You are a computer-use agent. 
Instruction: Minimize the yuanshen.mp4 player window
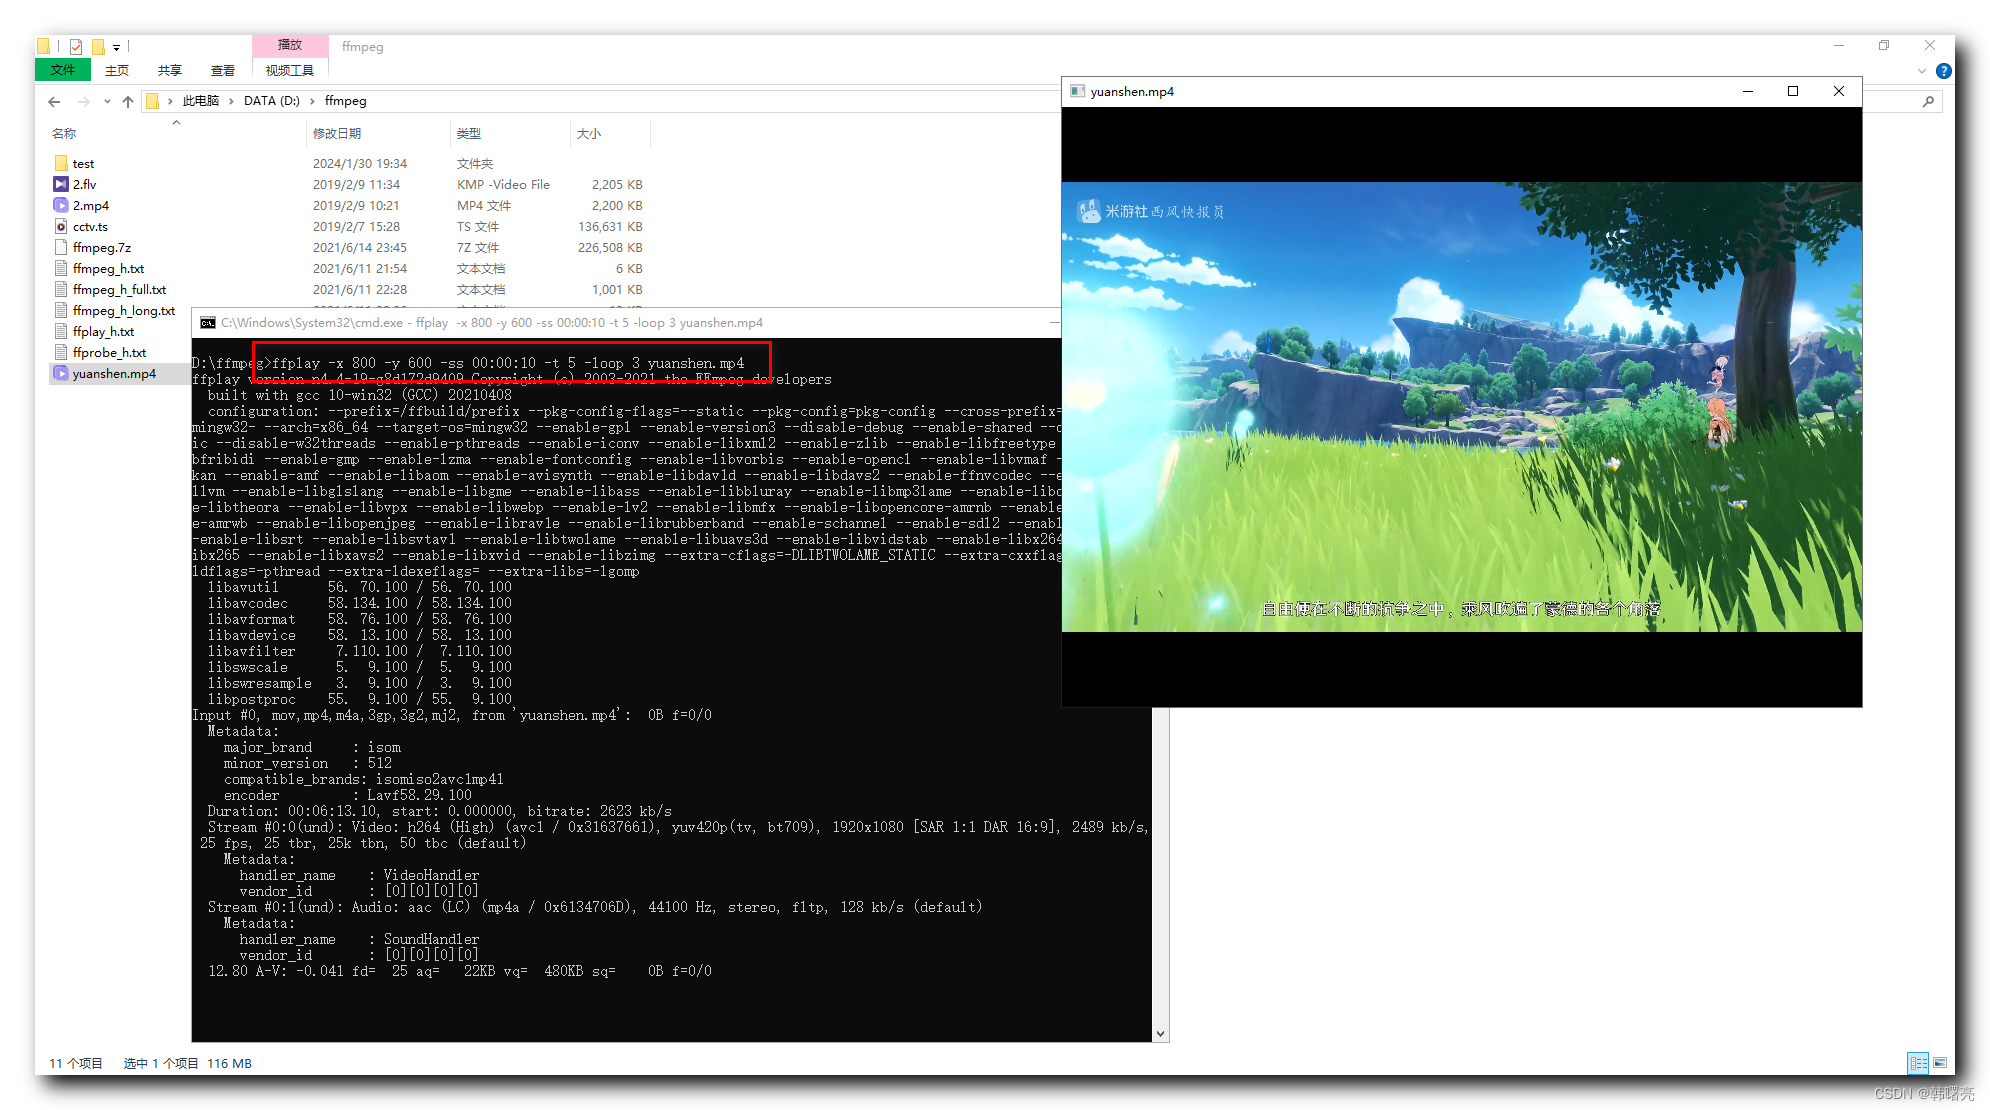[x=1748, y=91]
